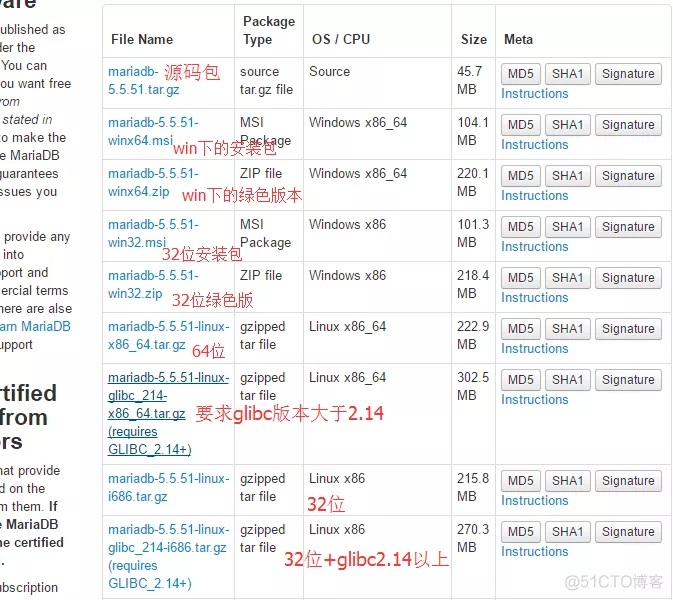Click MD5 for the glibc_214-x86_64 row

coord(521,380)
